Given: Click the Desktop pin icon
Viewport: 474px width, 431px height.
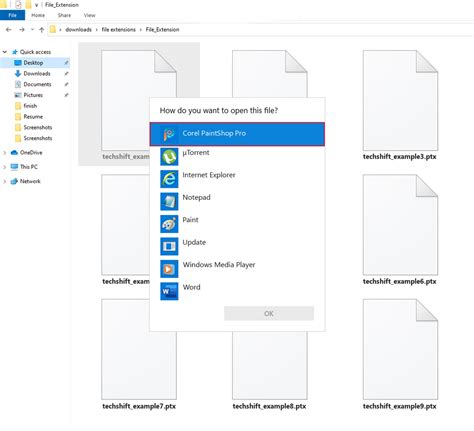Looking at the screenshot, I should click(66, 63).
